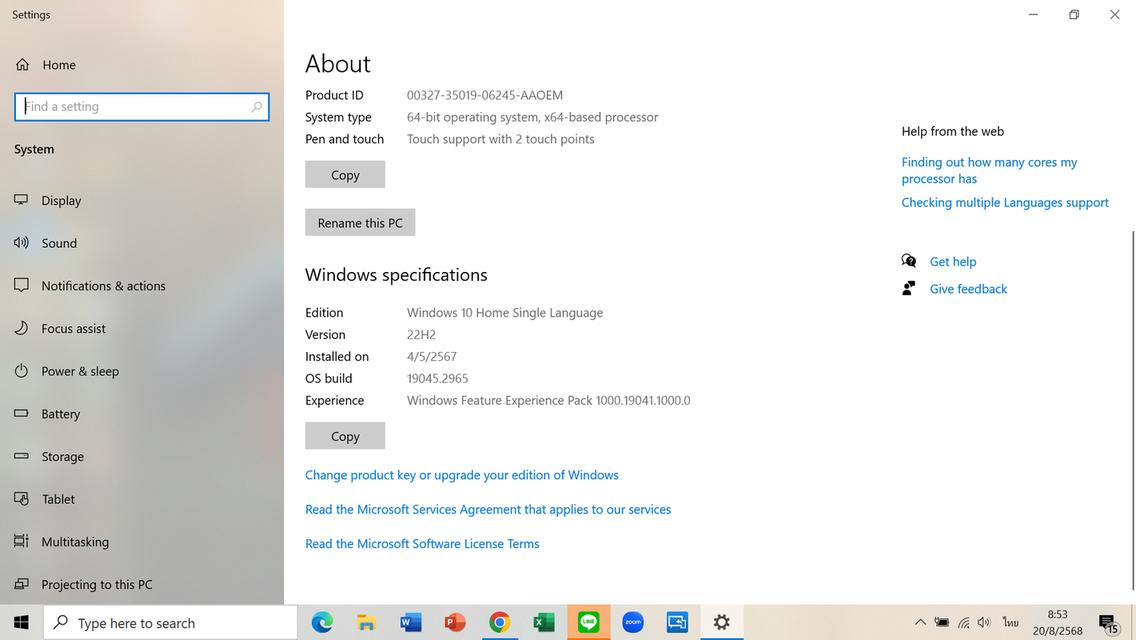
Task: Open Checking multiple Languages support link
Action: 1005,202
